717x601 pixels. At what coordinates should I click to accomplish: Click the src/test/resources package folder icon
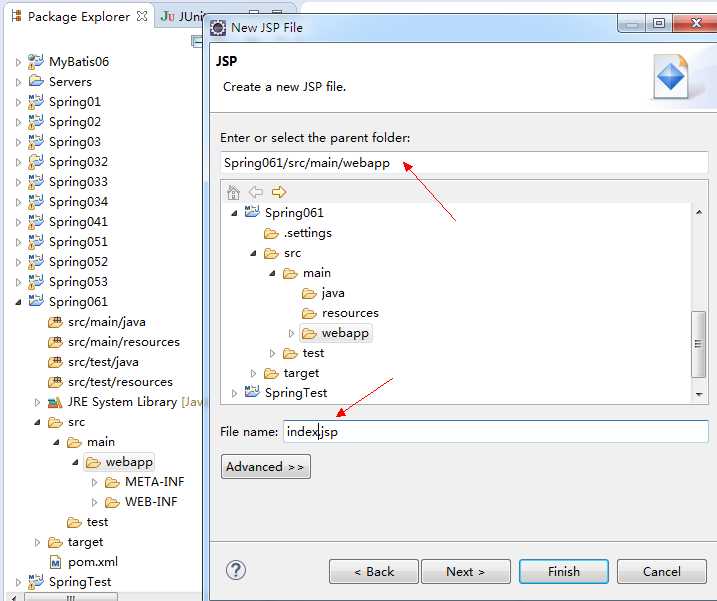(x=55, y=382)
